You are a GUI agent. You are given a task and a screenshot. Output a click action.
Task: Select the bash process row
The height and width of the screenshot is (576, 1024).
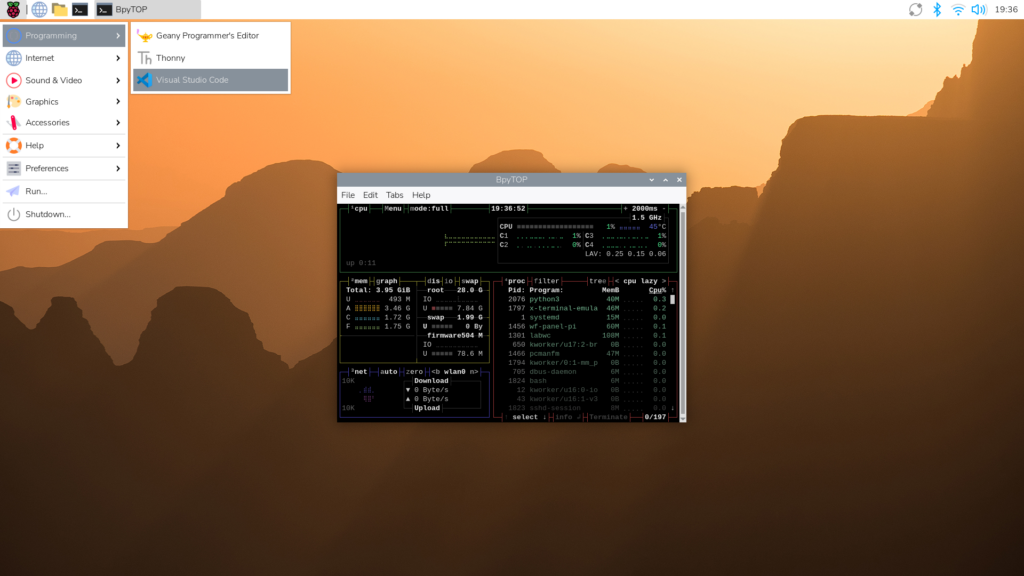click(586, 381)
